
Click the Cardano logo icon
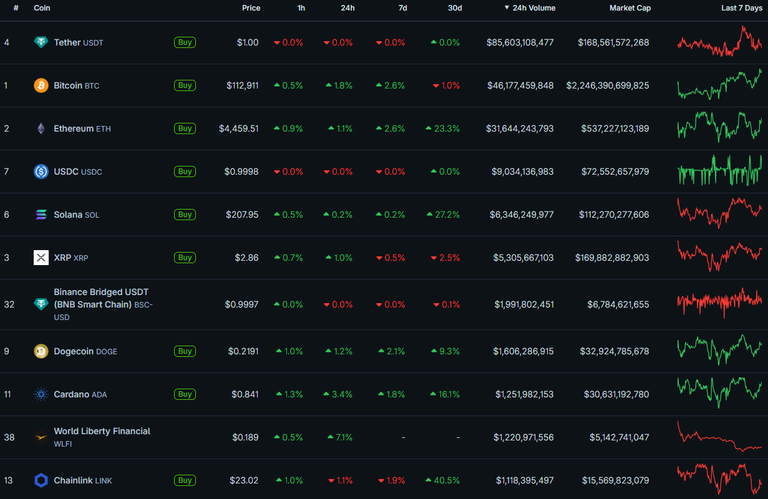(x=41, y=394)
